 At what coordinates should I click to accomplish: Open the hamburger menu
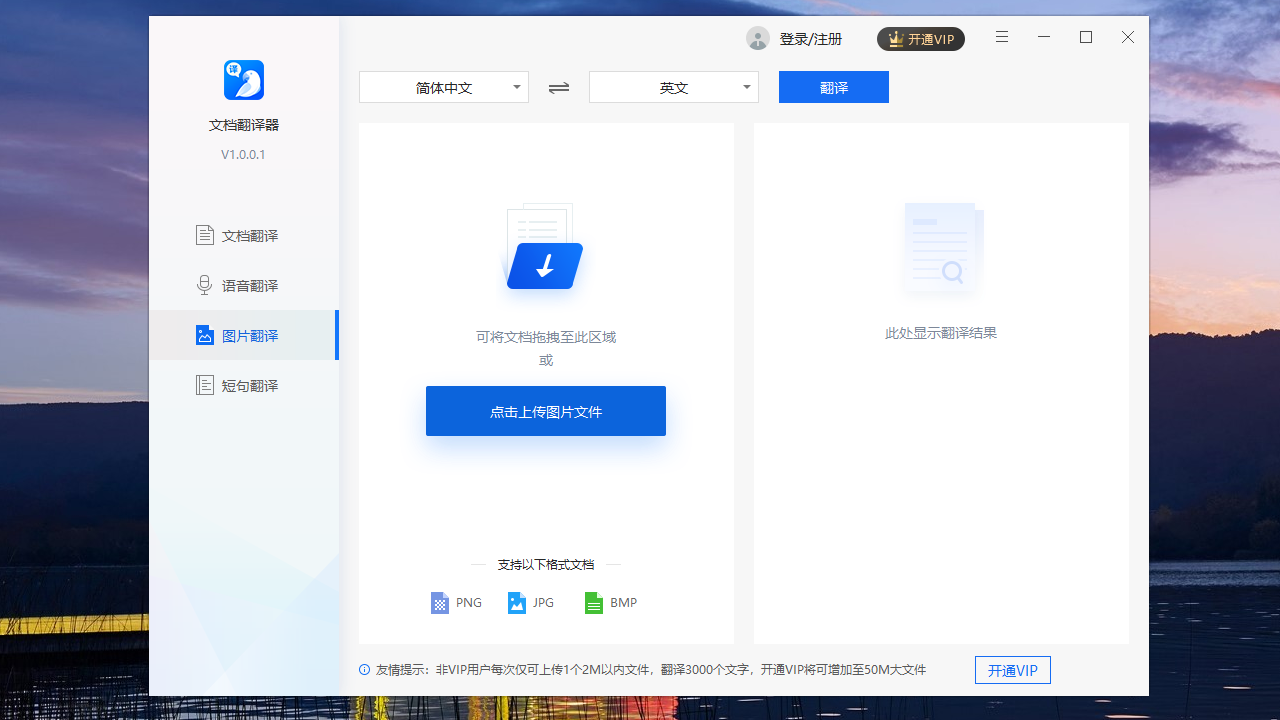tap(1001, 37)
